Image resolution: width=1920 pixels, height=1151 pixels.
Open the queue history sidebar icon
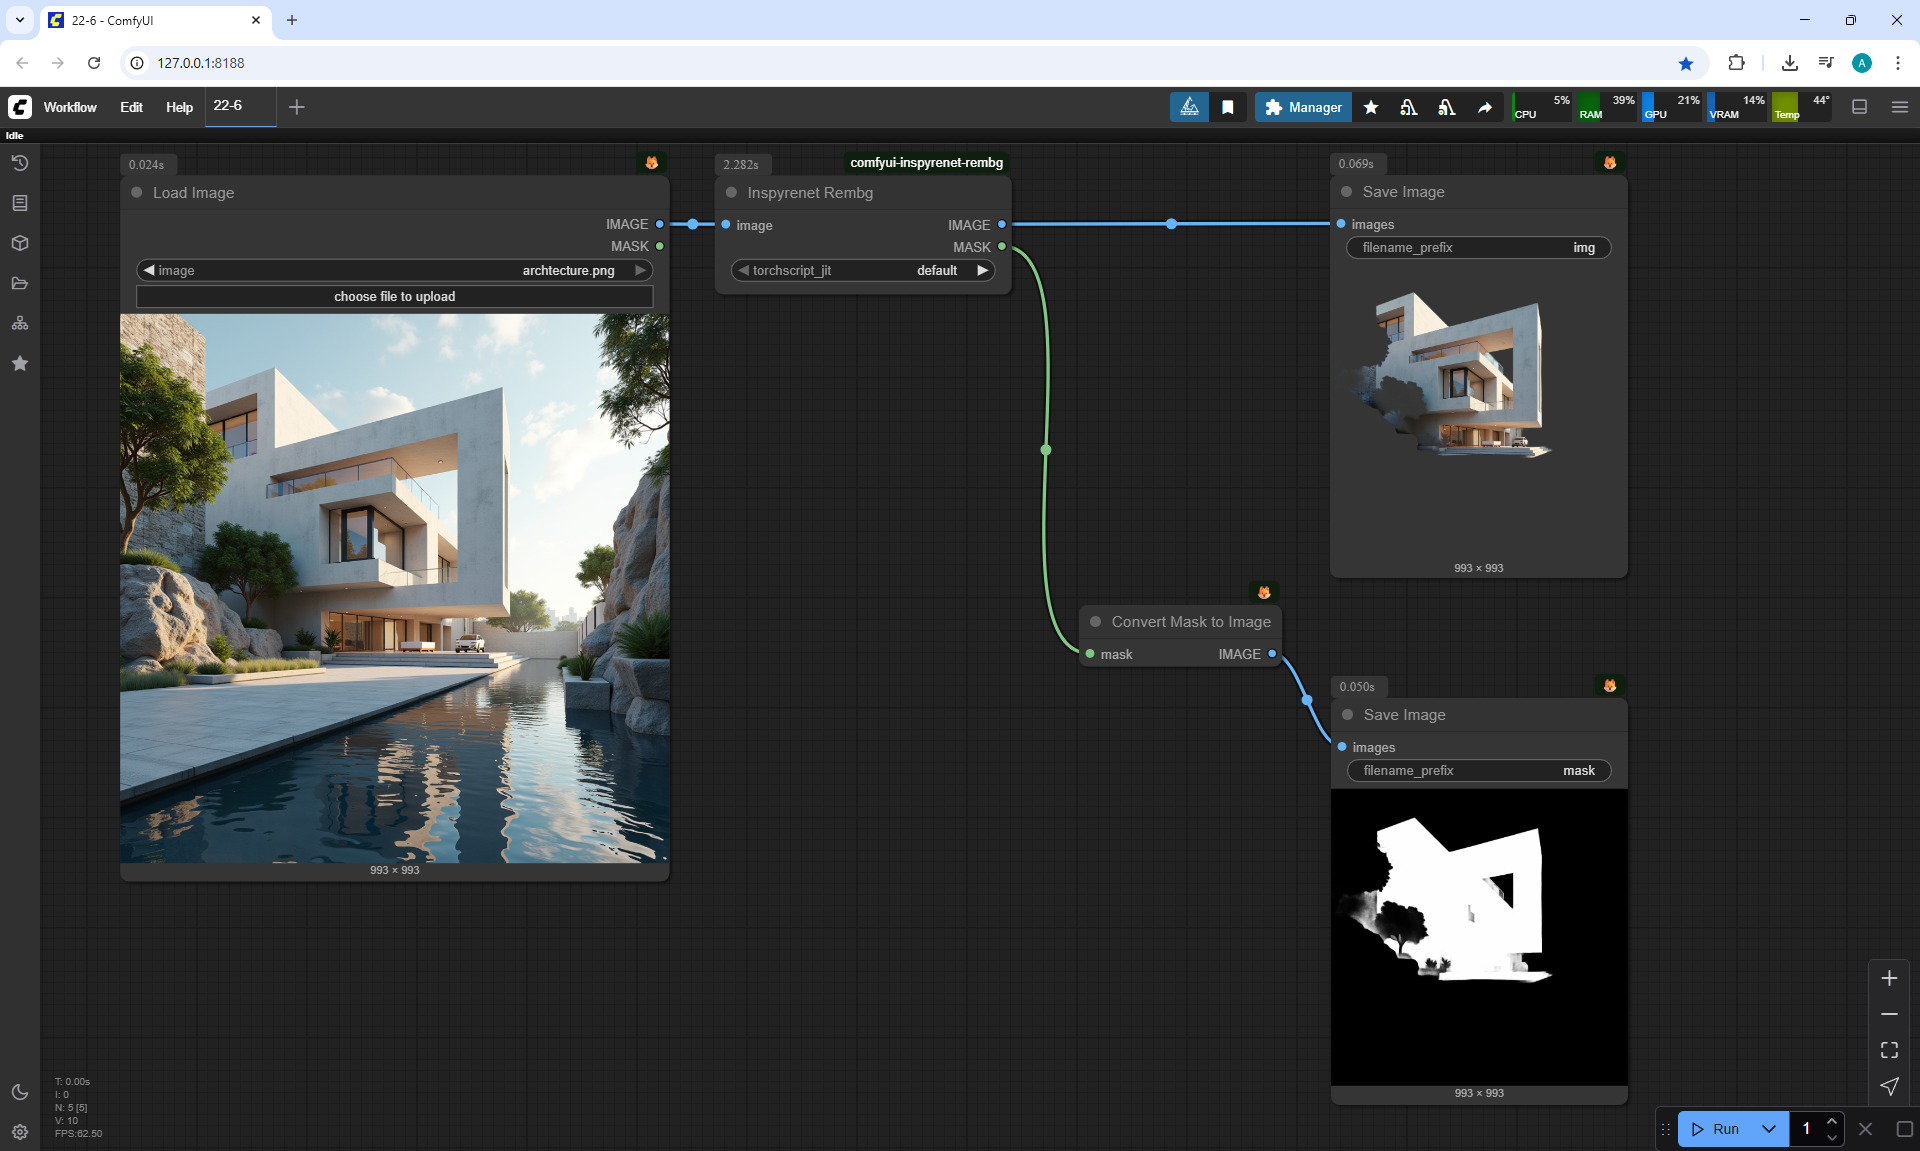click(x=20, y=163)
